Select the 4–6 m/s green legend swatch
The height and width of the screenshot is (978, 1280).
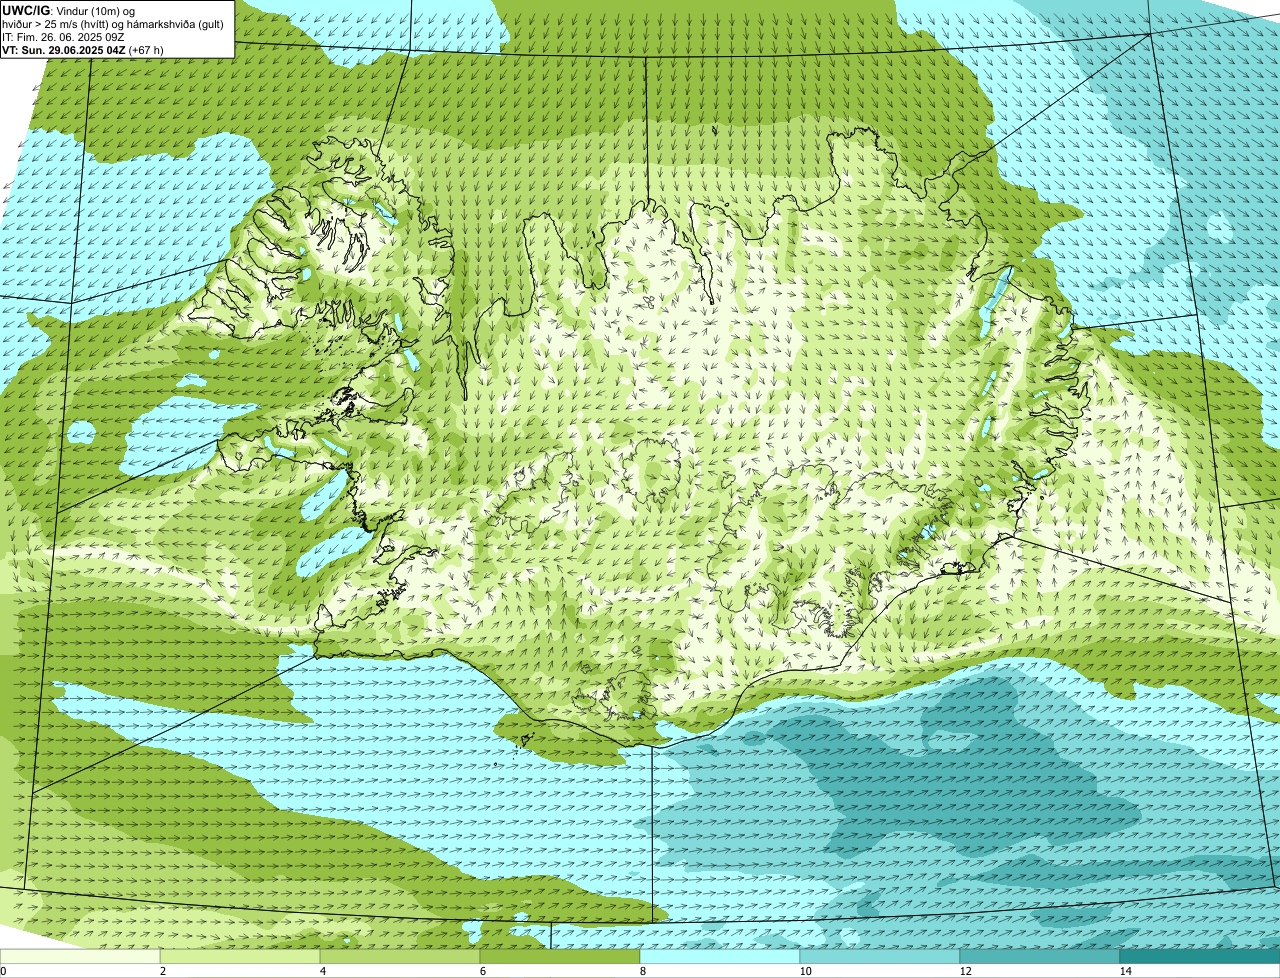[x=400, y=956]
